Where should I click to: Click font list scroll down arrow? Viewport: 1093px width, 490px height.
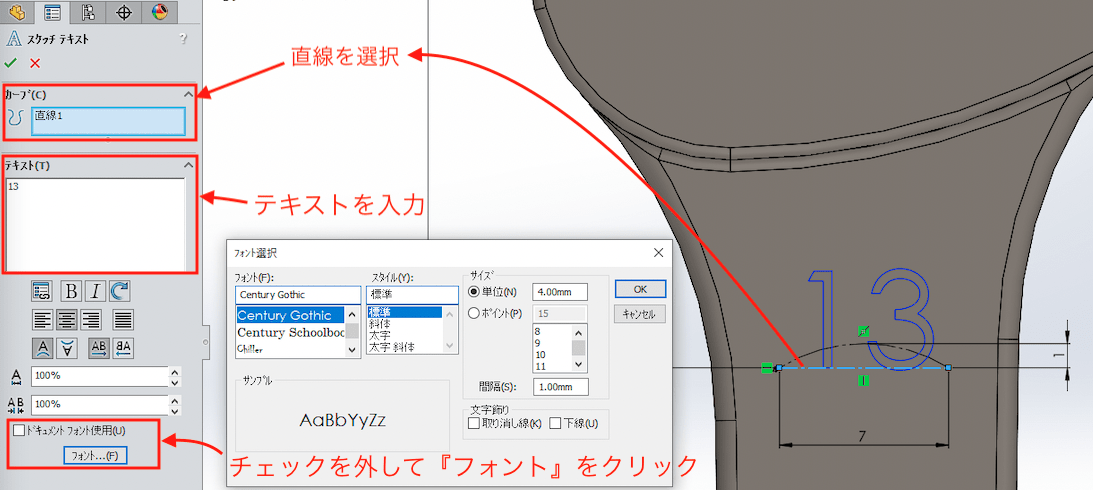coord(353,350)
